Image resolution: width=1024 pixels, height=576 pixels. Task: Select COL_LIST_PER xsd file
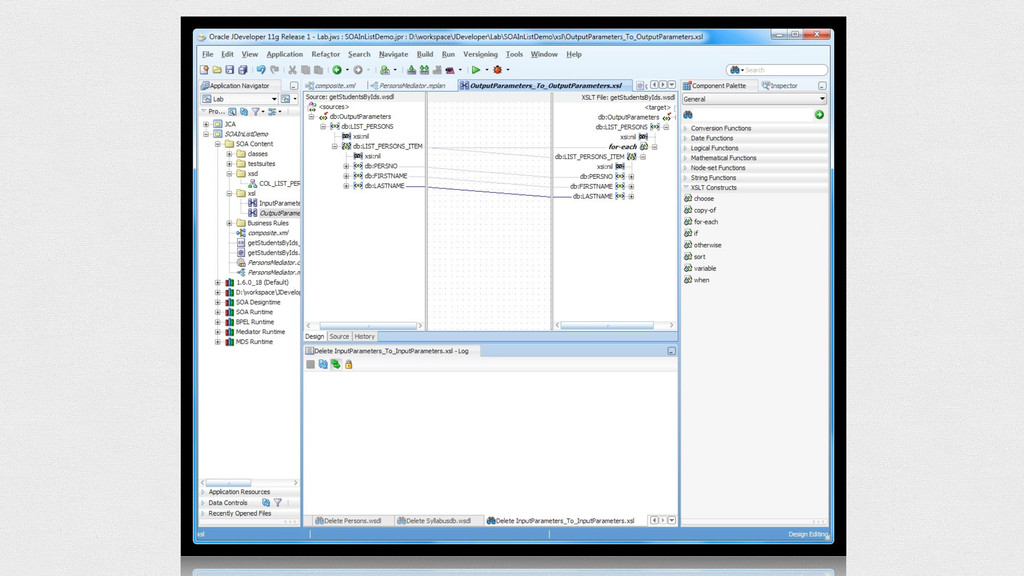click(279, 184)
